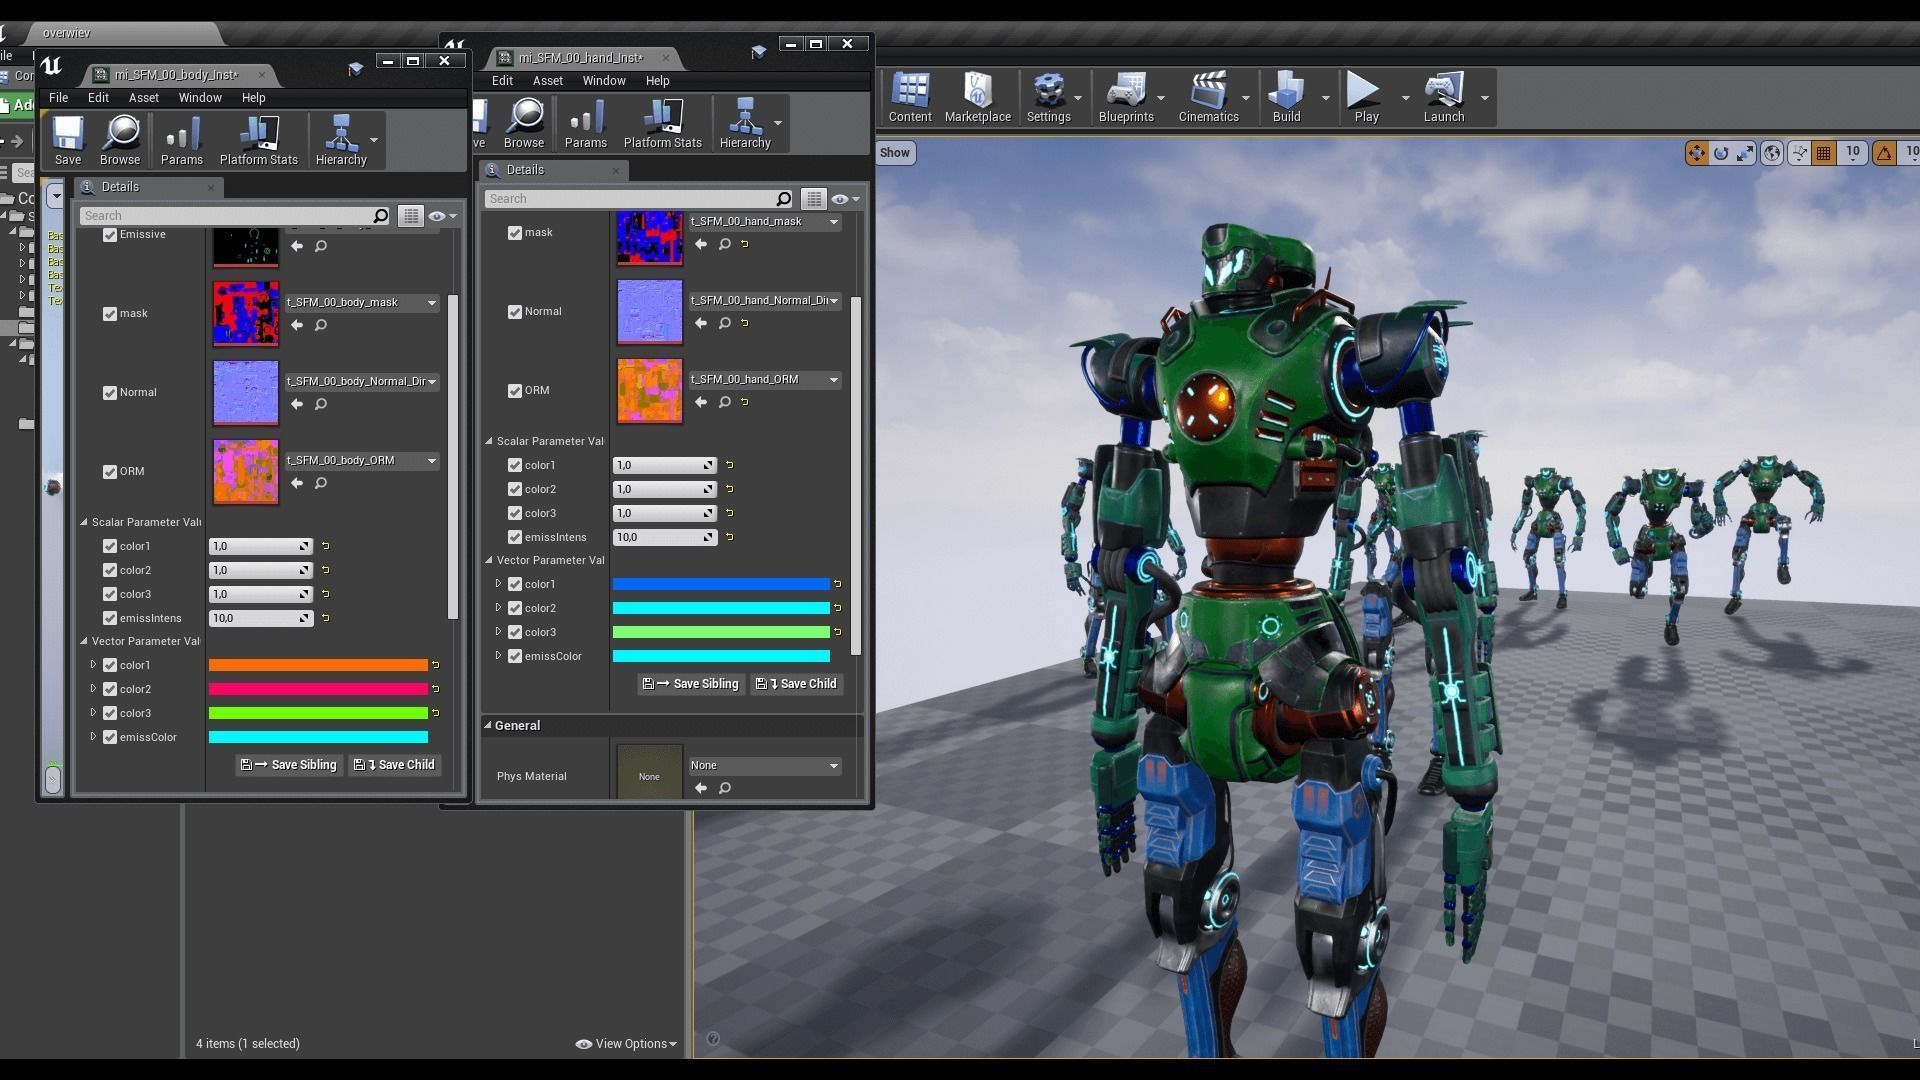
Task: Uncheck mask checkbox in body window
Action: [110, 314]
